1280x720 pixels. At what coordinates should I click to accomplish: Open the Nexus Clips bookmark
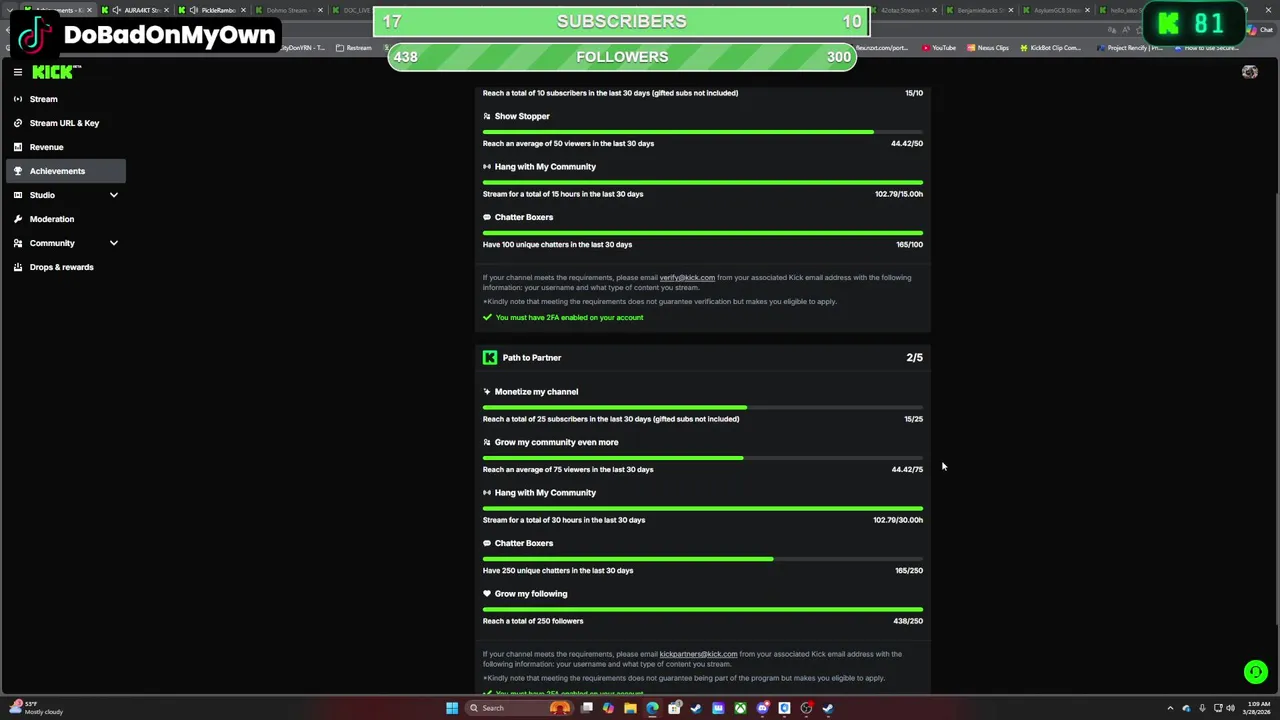(x=988, y=48)
